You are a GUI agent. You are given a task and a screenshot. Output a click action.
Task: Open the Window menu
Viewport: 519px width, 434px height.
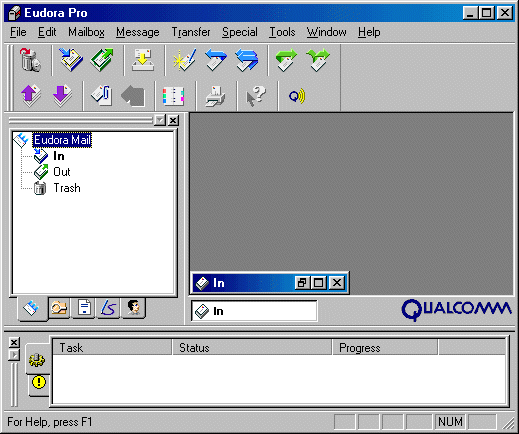click(x=326, y=32)
